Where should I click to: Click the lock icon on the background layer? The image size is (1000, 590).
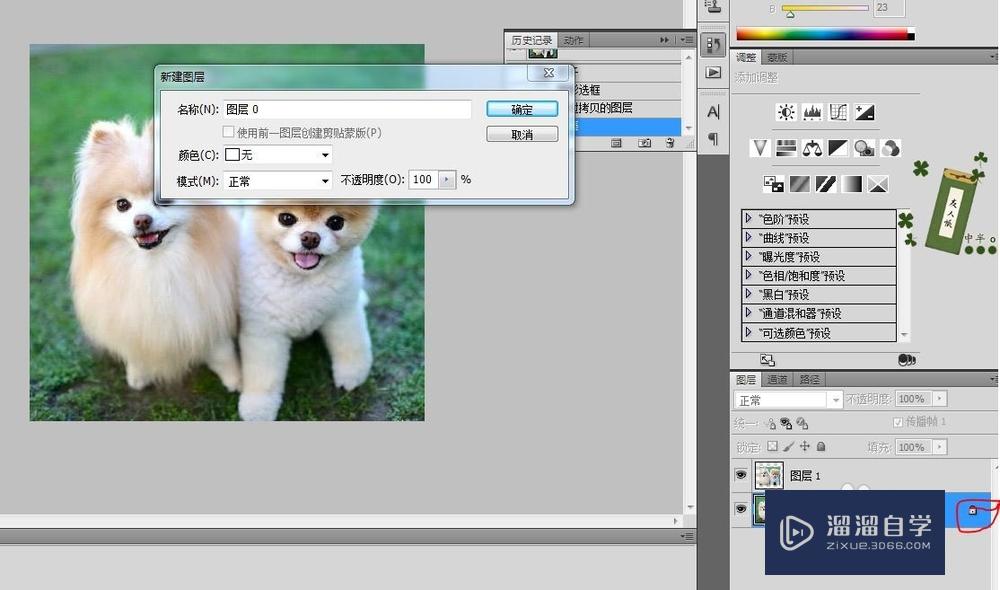pos(972,510)
